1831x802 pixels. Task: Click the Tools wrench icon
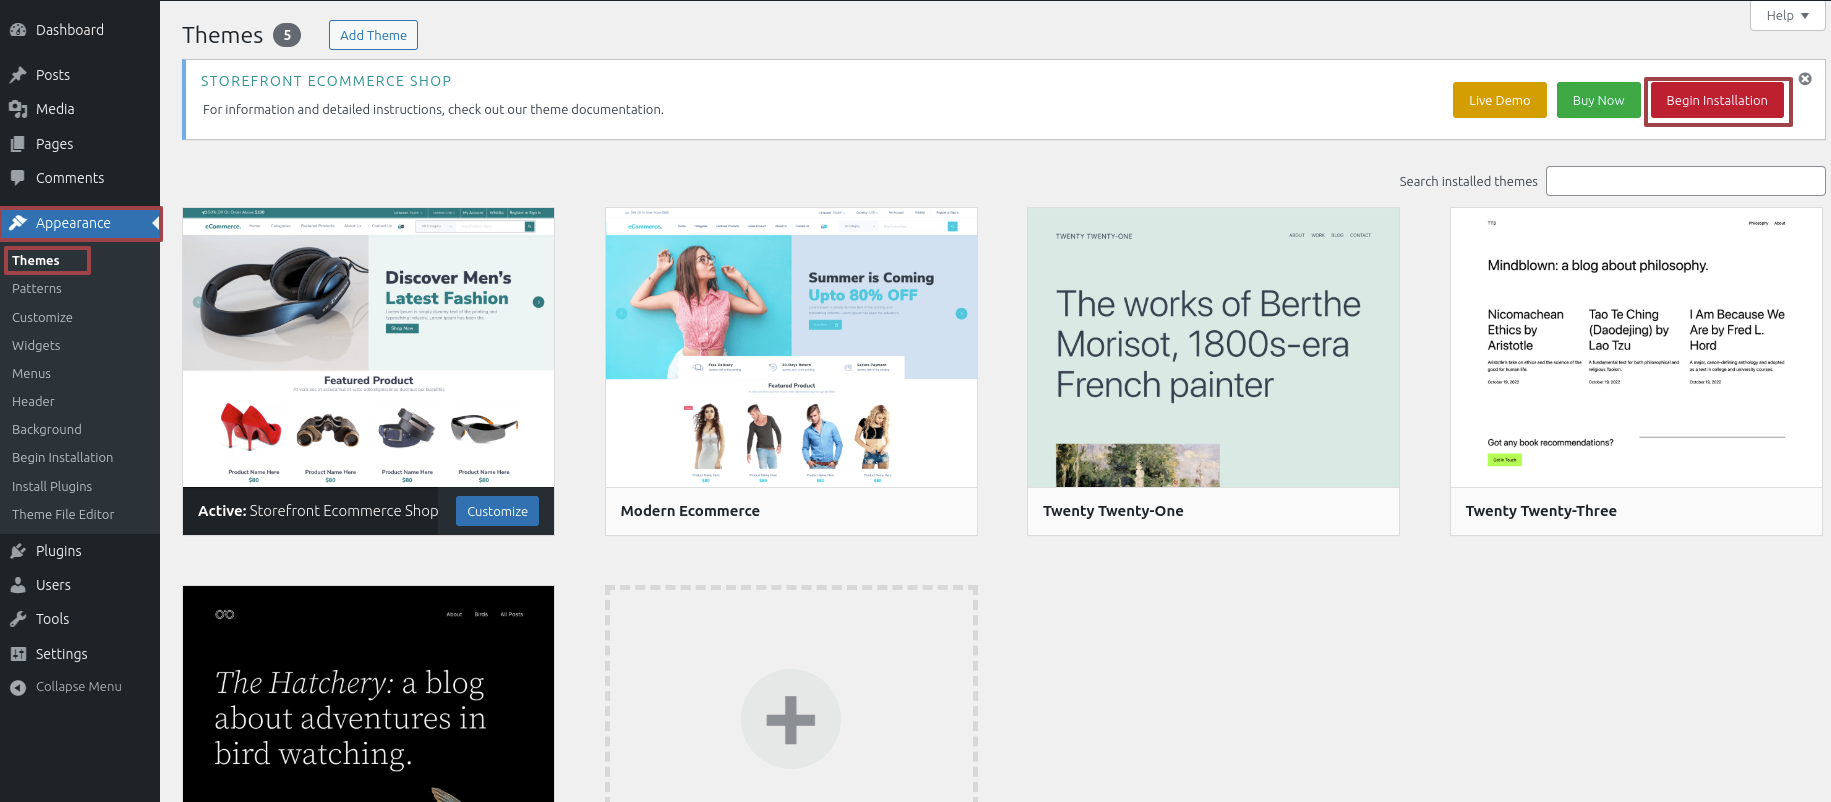click(x=18, y=619)
